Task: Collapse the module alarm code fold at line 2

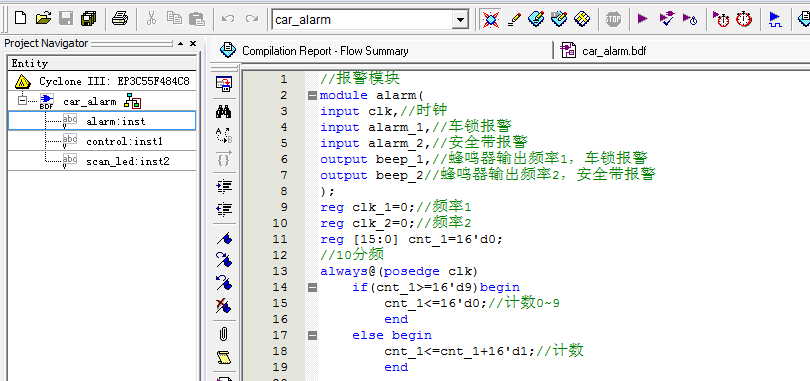Action: coord(312,96)
